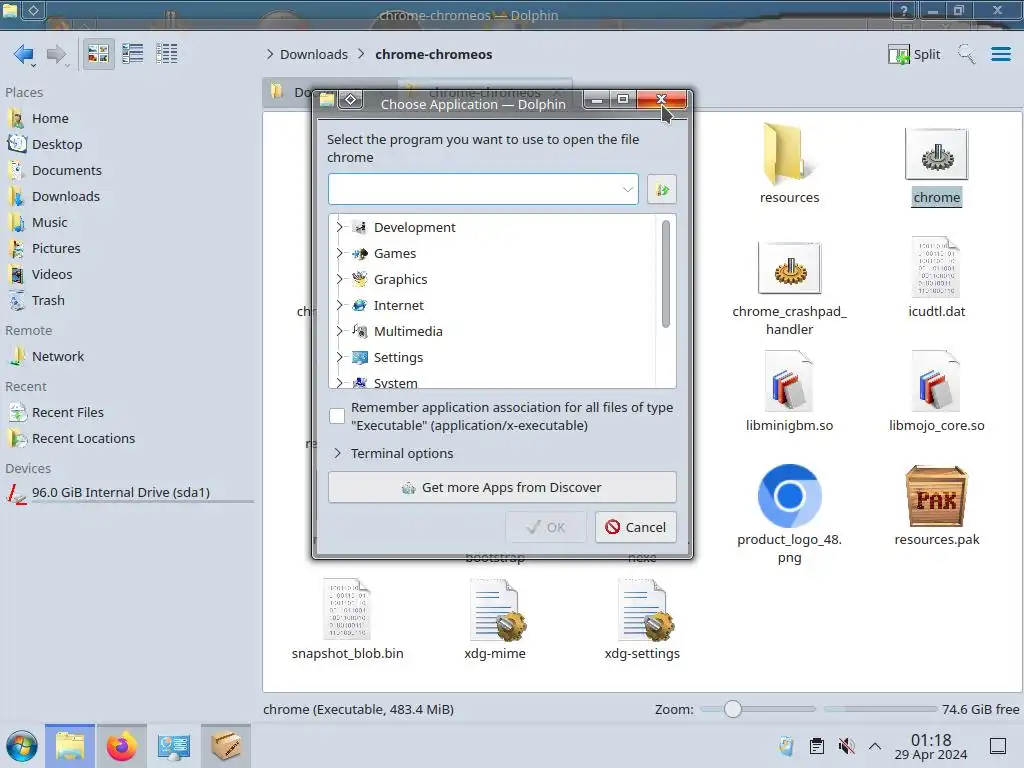Open Dolphin file manager taskbar entry
The width and height of the screenshot is (1024, 768).
click(x=70, y=746)
